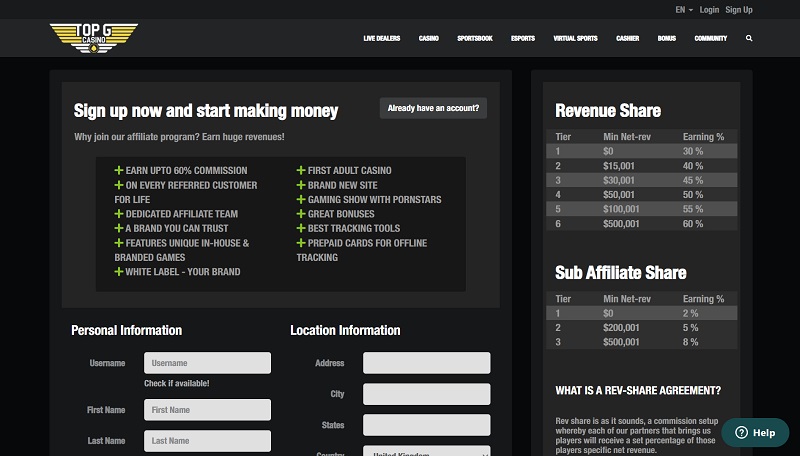The image size is (800, 456).
Task: Click the $50,001 net-rev value
Action: (619, 194)
